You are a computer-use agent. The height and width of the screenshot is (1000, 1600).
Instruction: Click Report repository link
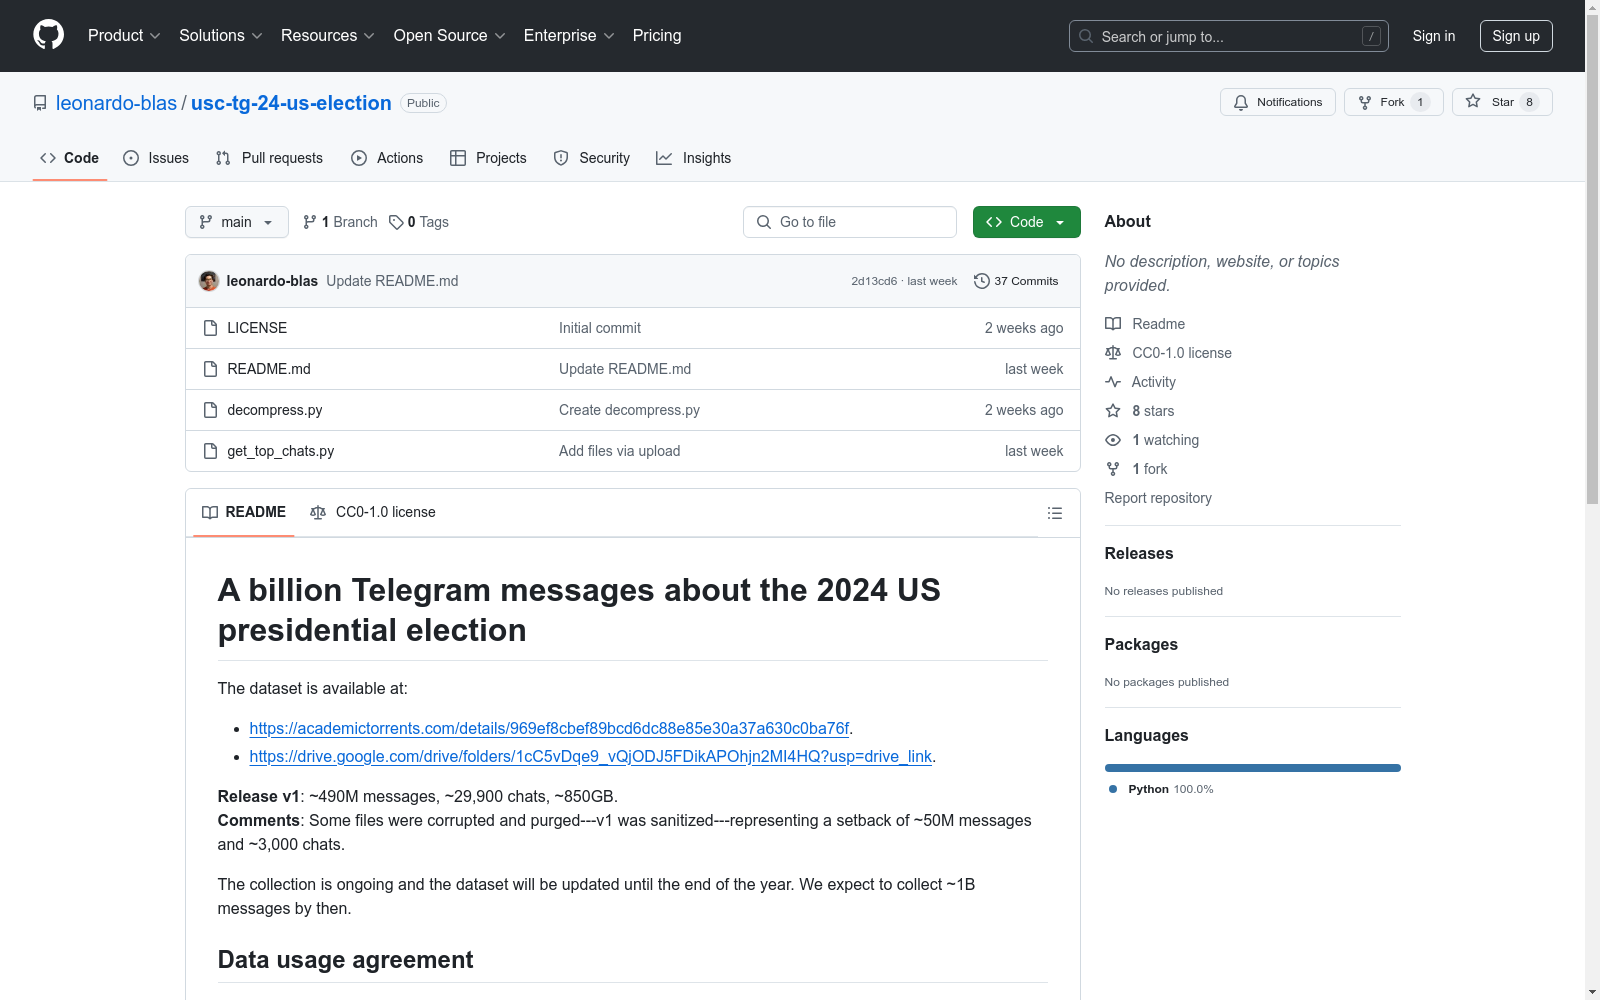click(1158, 498)
